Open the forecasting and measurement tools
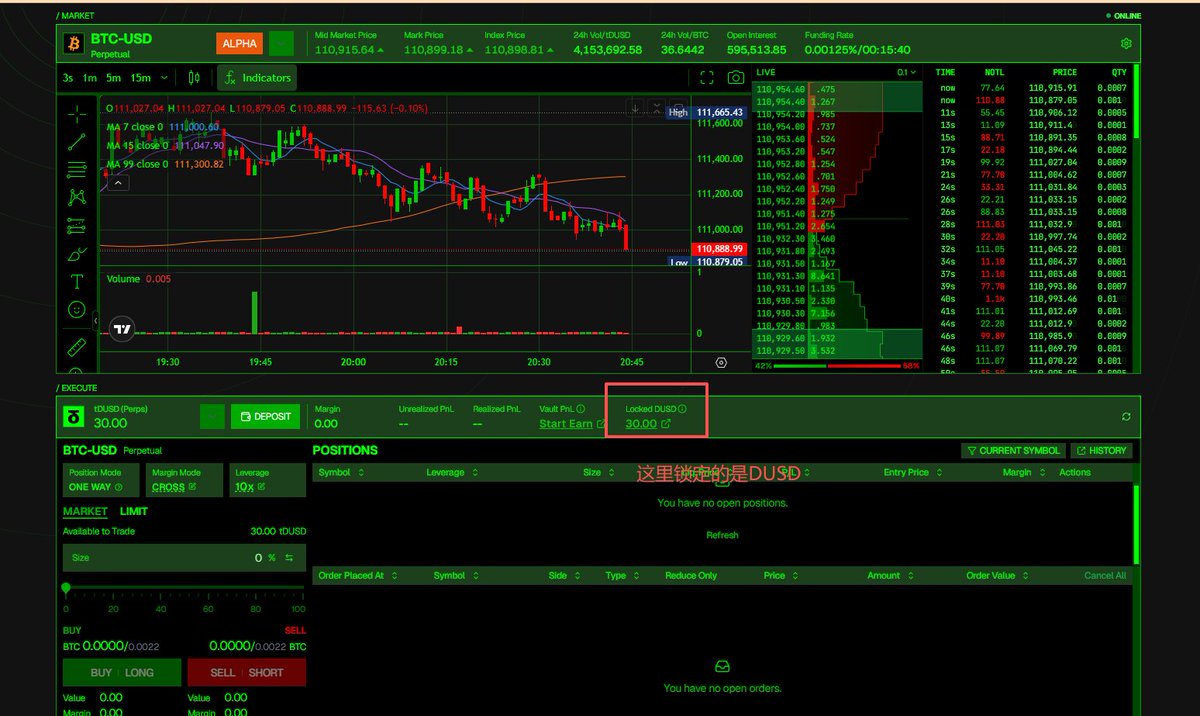The height and width of the screenshot is (716, 1200). [x=77, y=226]
